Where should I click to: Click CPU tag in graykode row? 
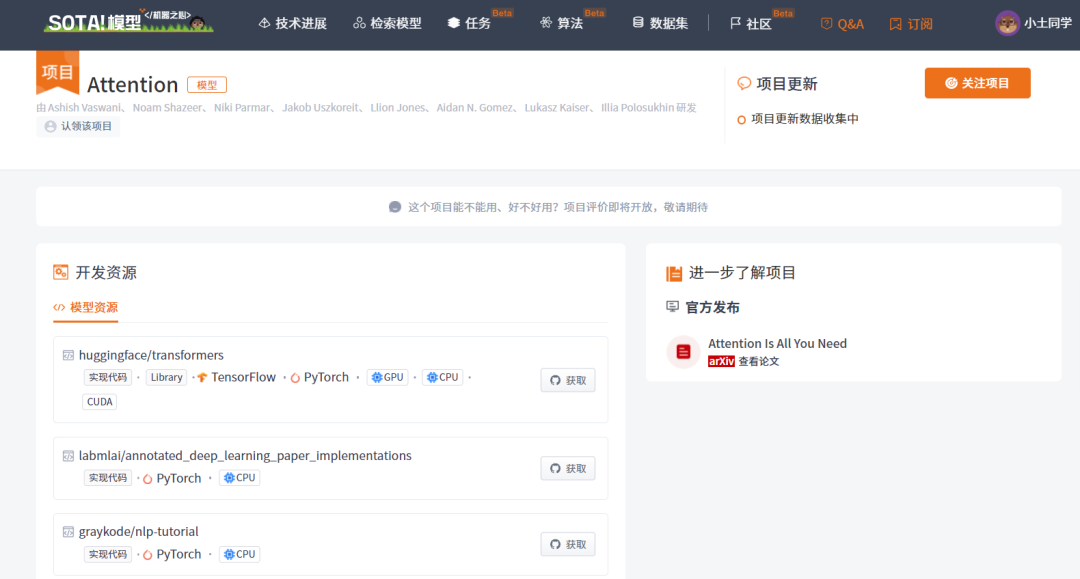239,554
